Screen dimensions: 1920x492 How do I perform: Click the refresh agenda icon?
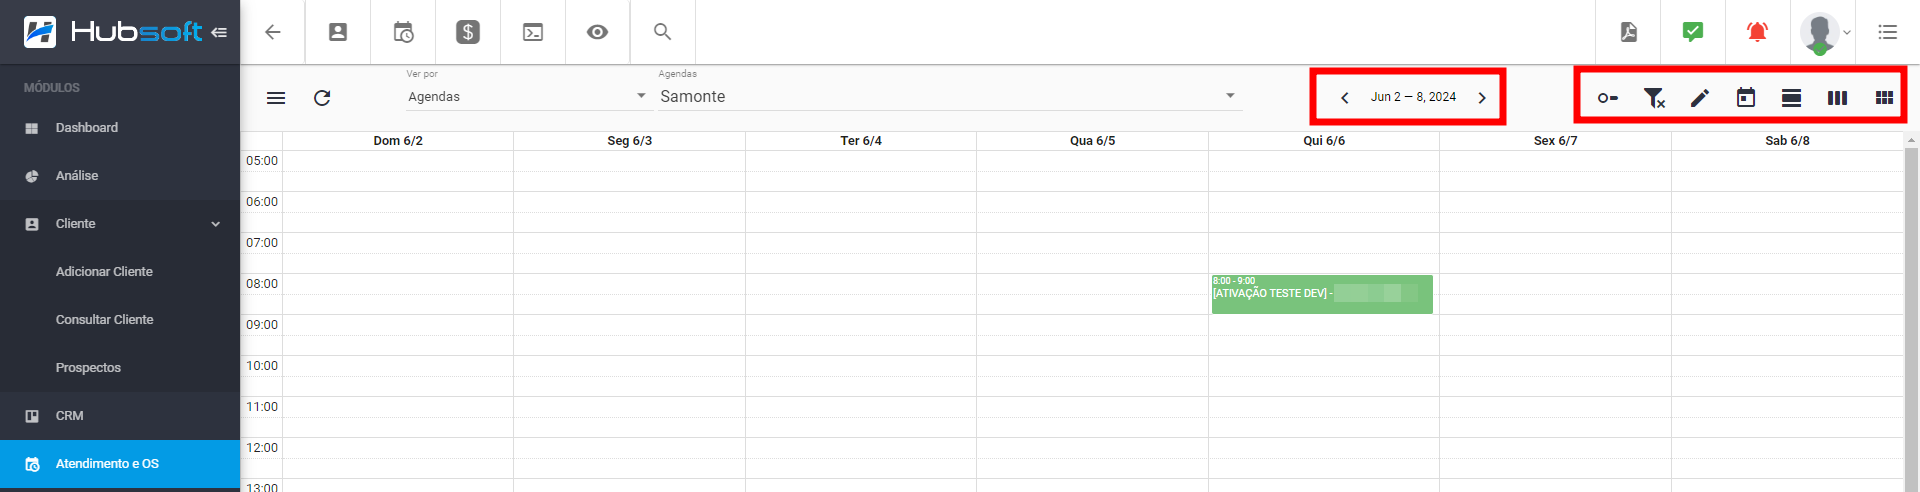pos(322,98)
